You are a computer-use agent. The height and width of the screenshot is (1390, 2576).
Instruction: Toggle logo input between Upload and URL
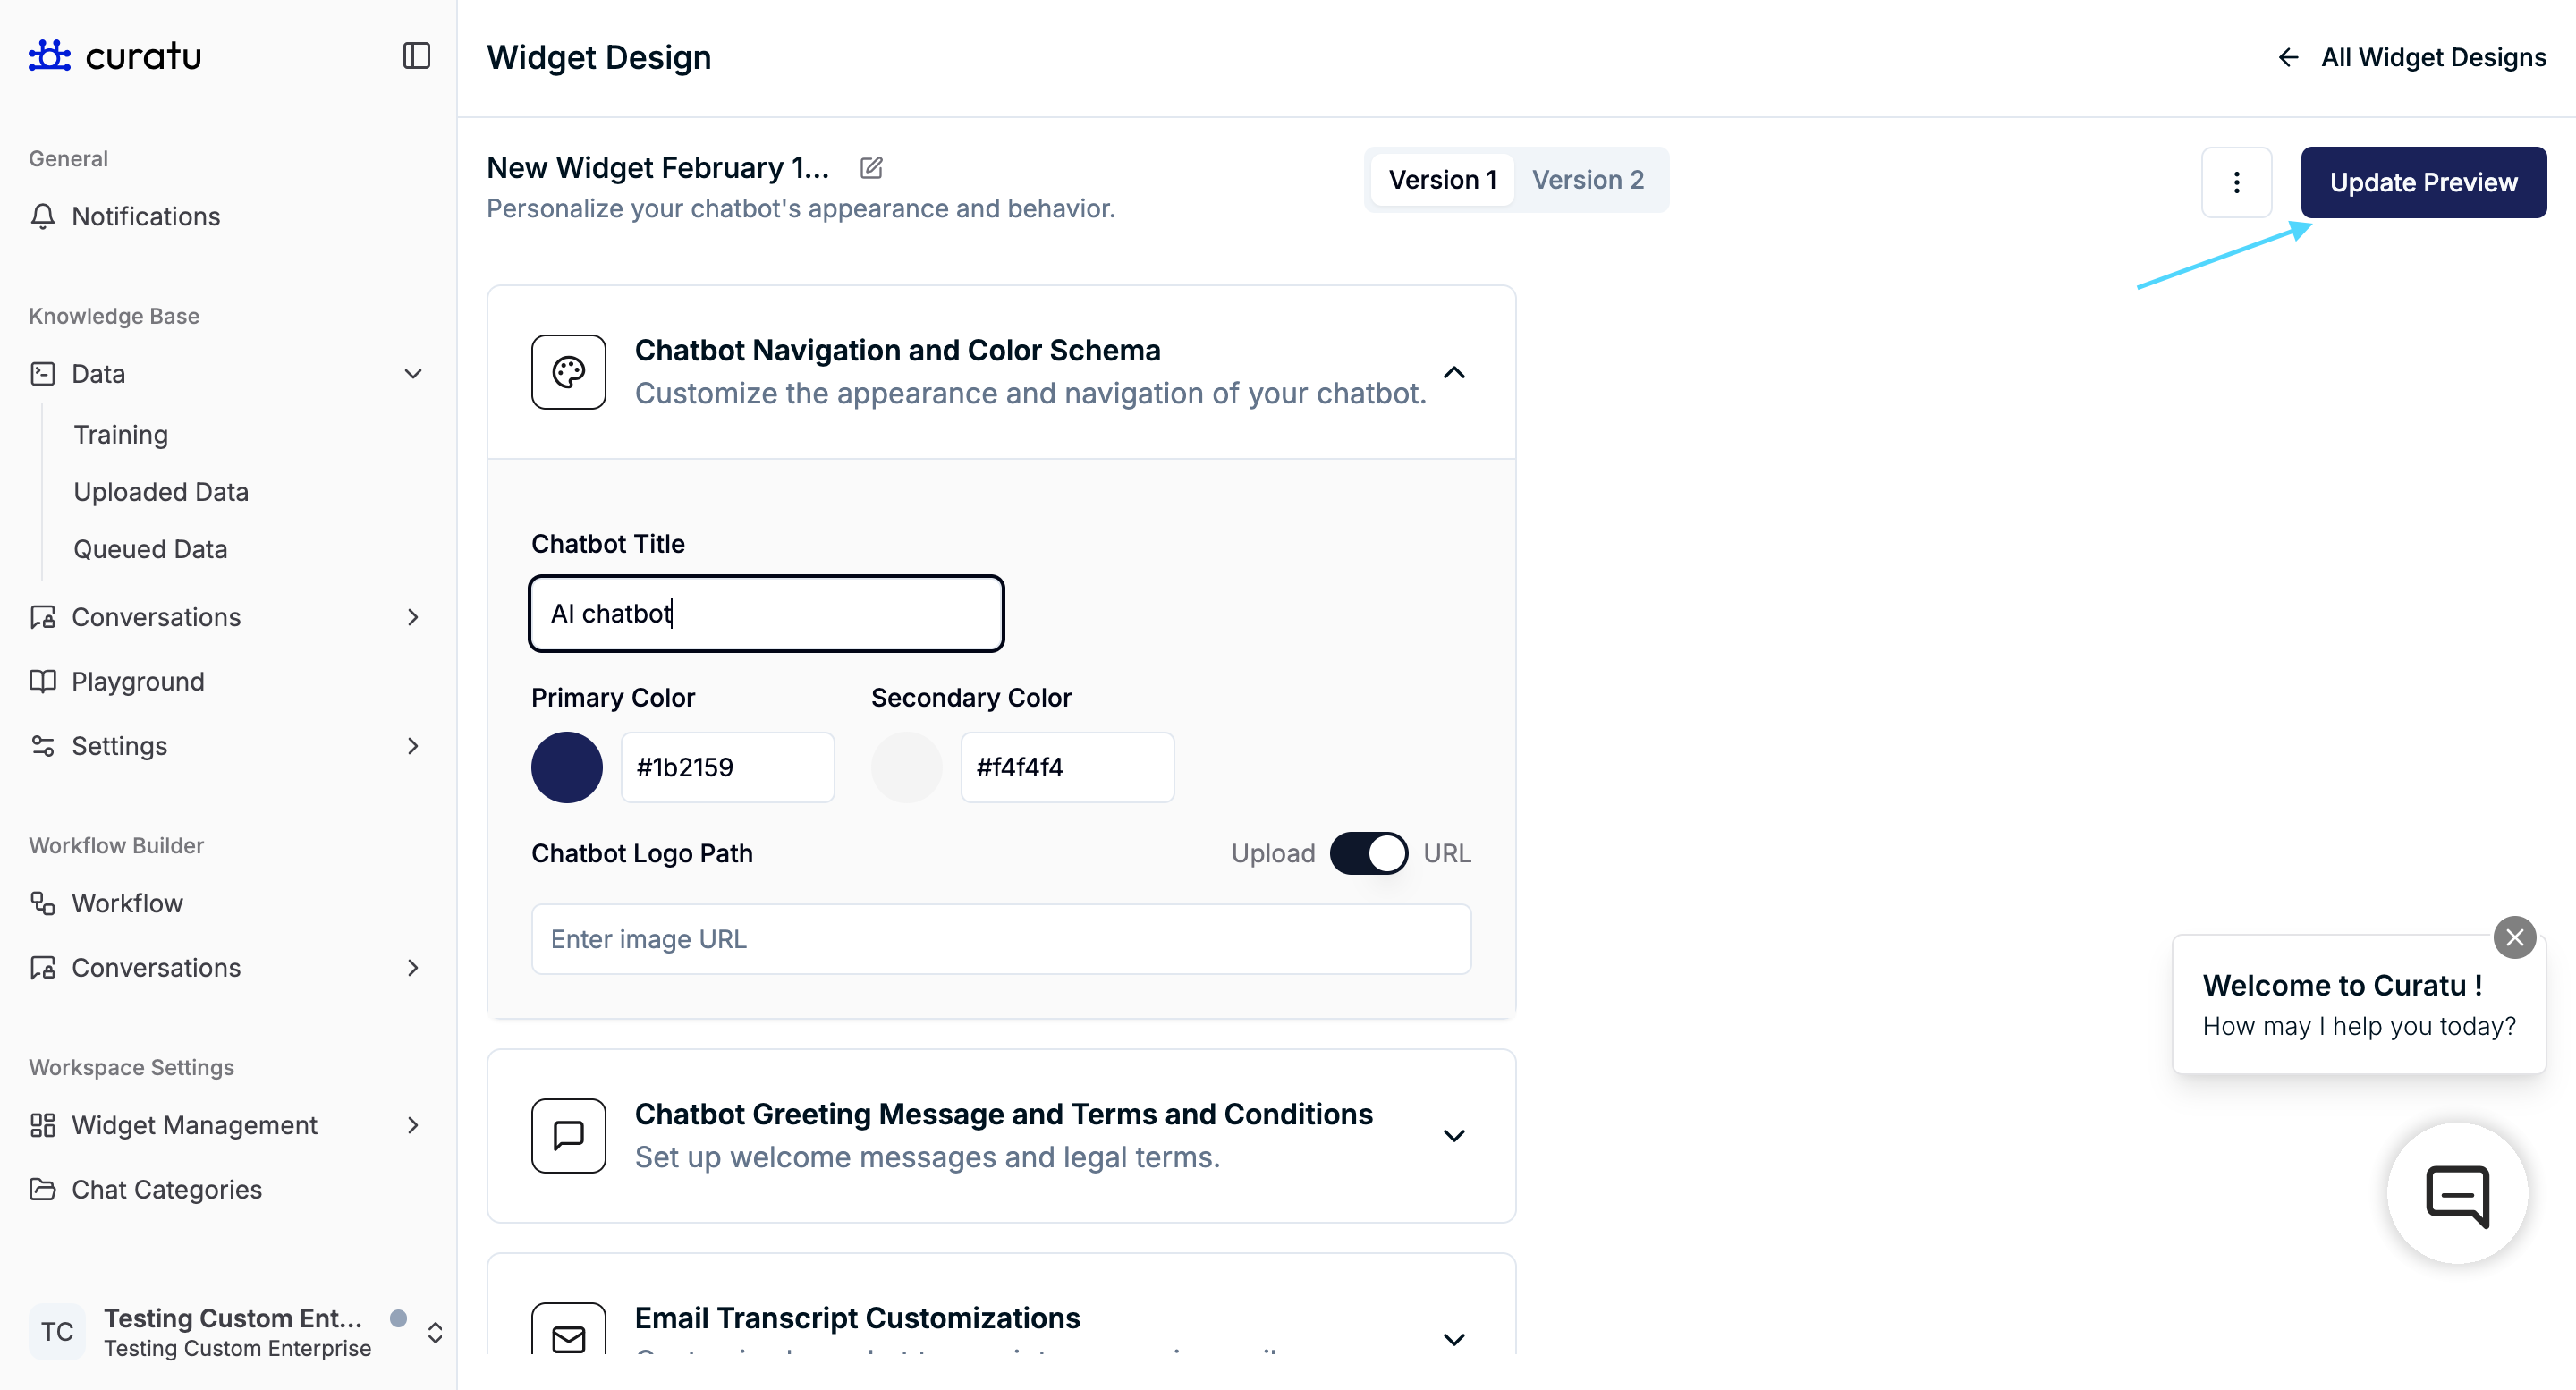coord(1368,853)
